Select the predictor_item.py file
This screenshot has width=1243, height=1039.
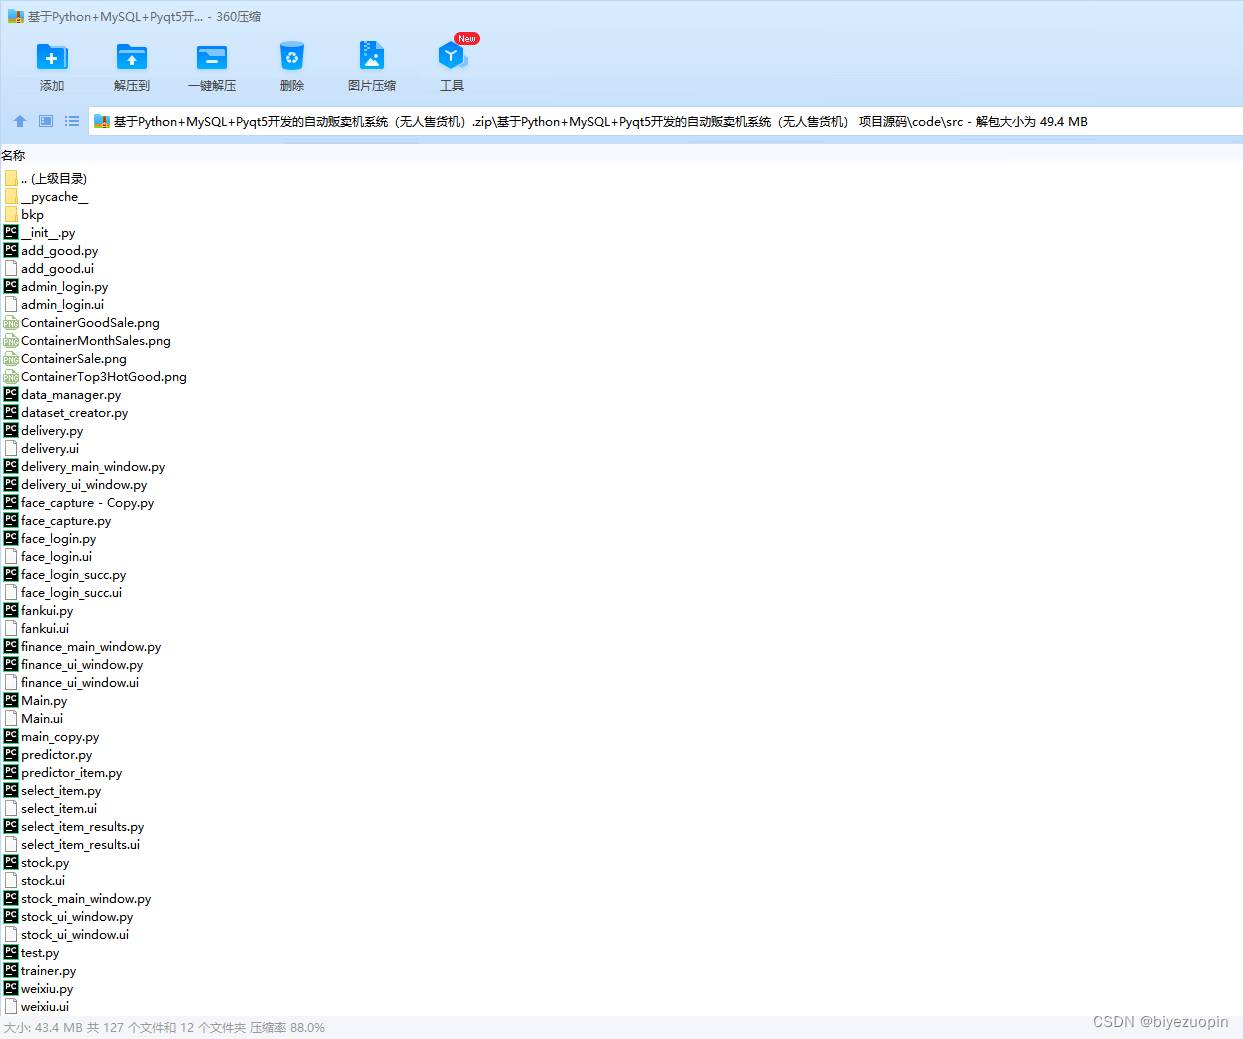click(x=63, y=772)
